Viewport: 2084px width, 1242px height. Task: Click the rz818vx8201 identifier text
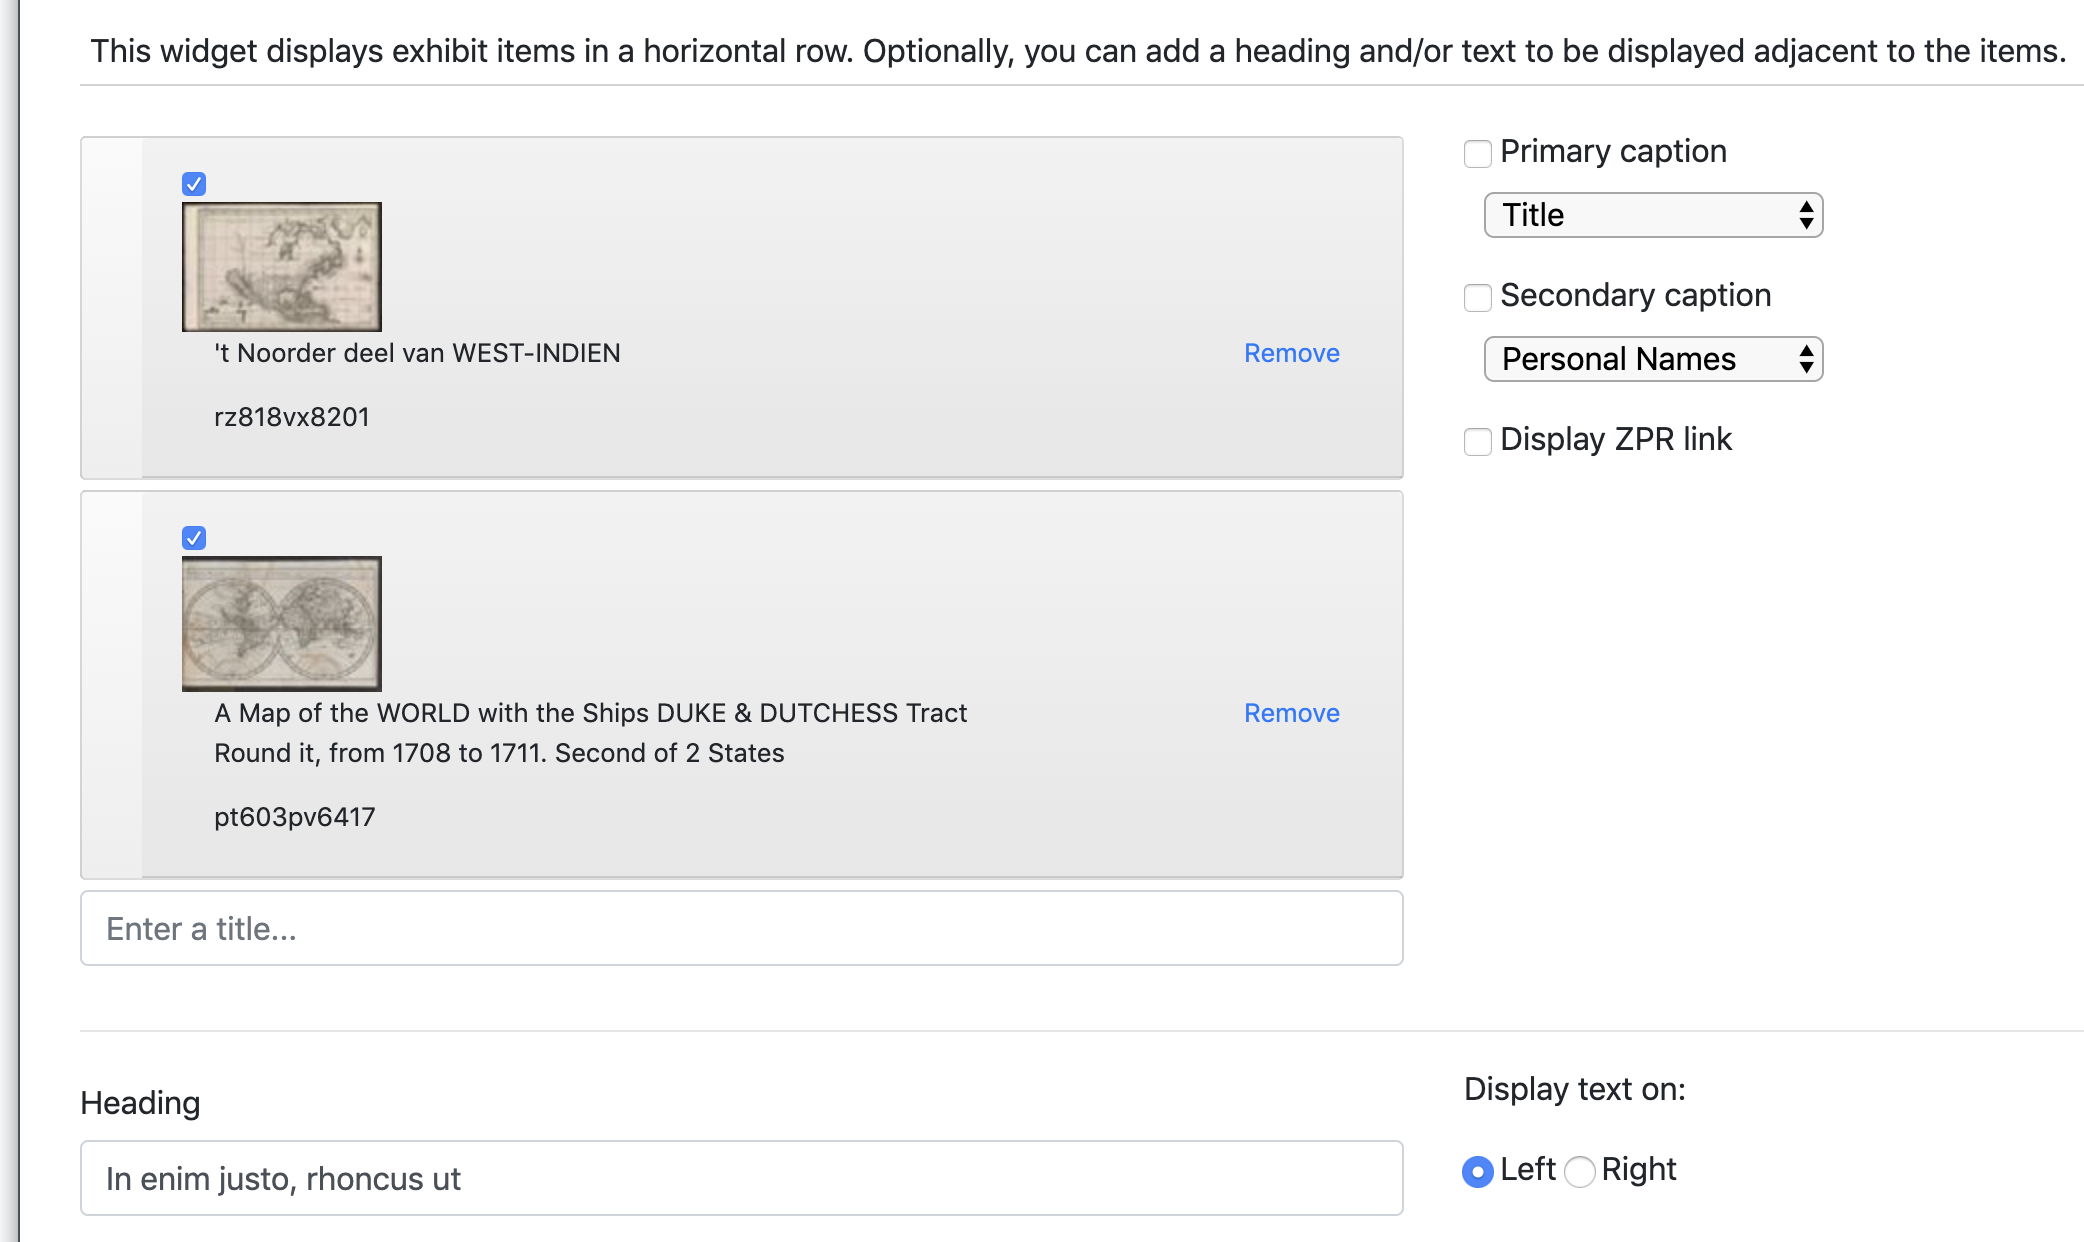(x=290, y=416)
